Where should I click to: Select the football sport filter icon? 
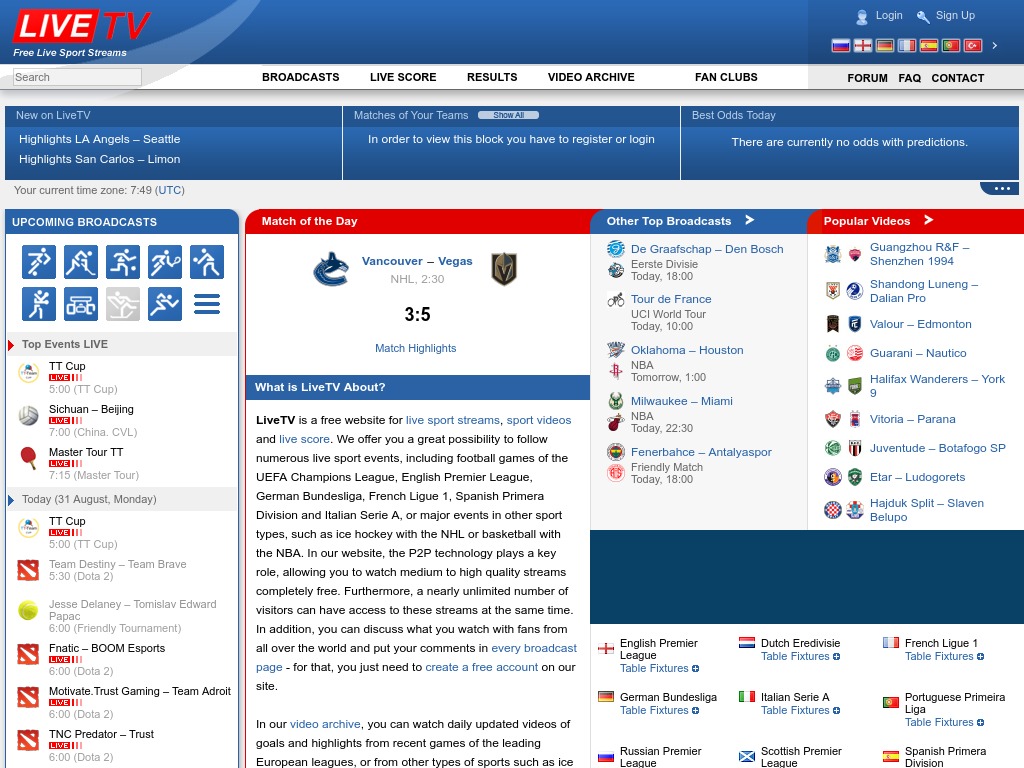39,262
